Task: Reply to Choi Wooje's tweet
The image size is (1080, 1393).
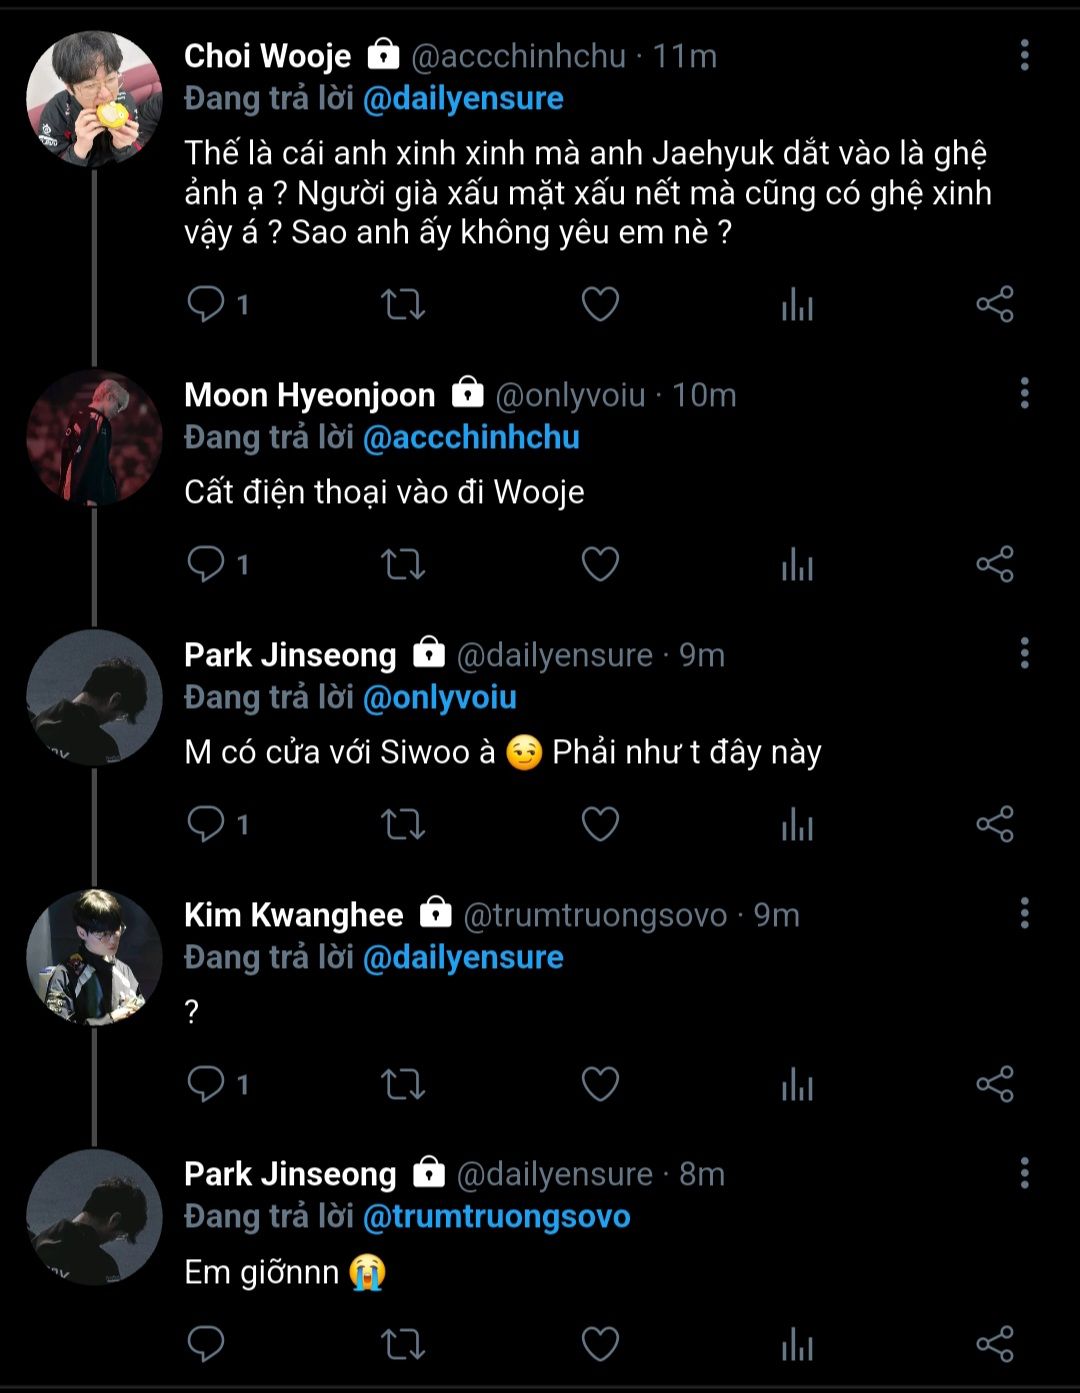Action: (x=207, y=304)
